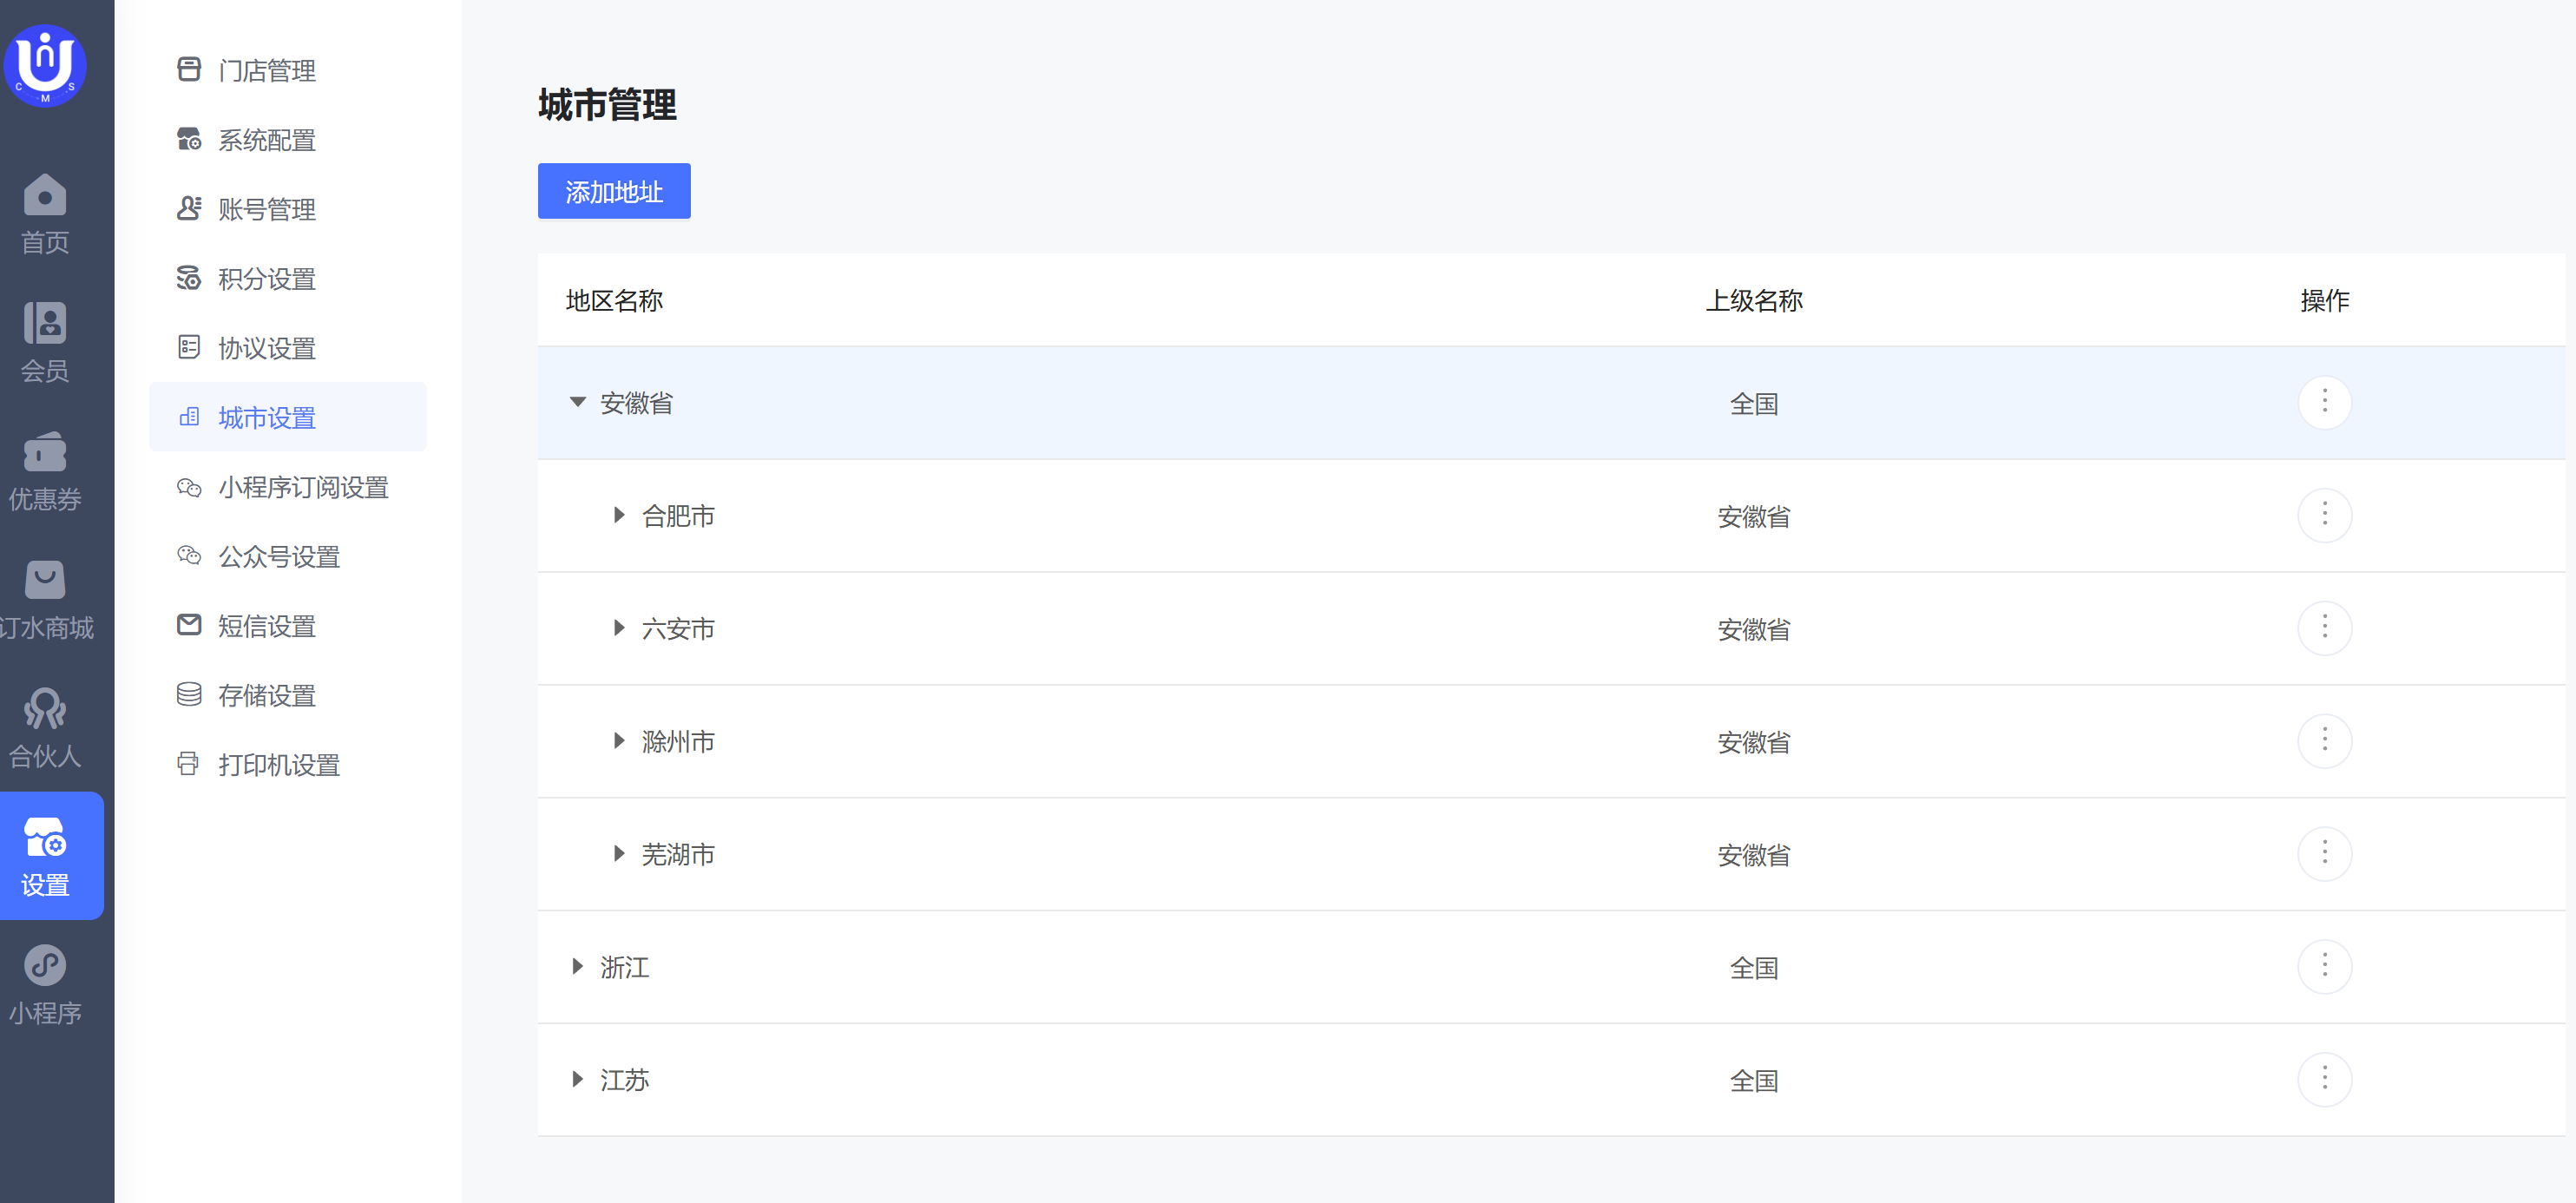Screen dimensions: 2576x1203
Task: Click the 滁州市 region name
Action: (678, 742)
